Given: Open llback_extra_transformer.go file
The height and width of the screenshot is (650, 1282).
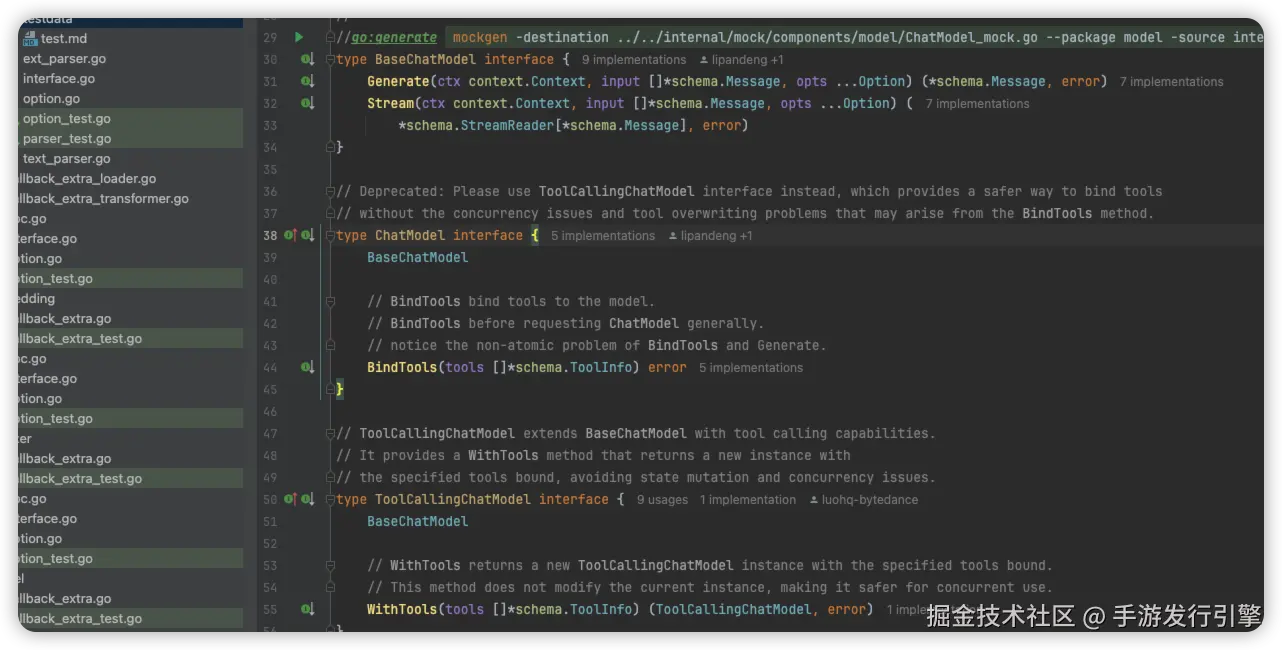Looking at the screenshot, I should pos(103,199).
